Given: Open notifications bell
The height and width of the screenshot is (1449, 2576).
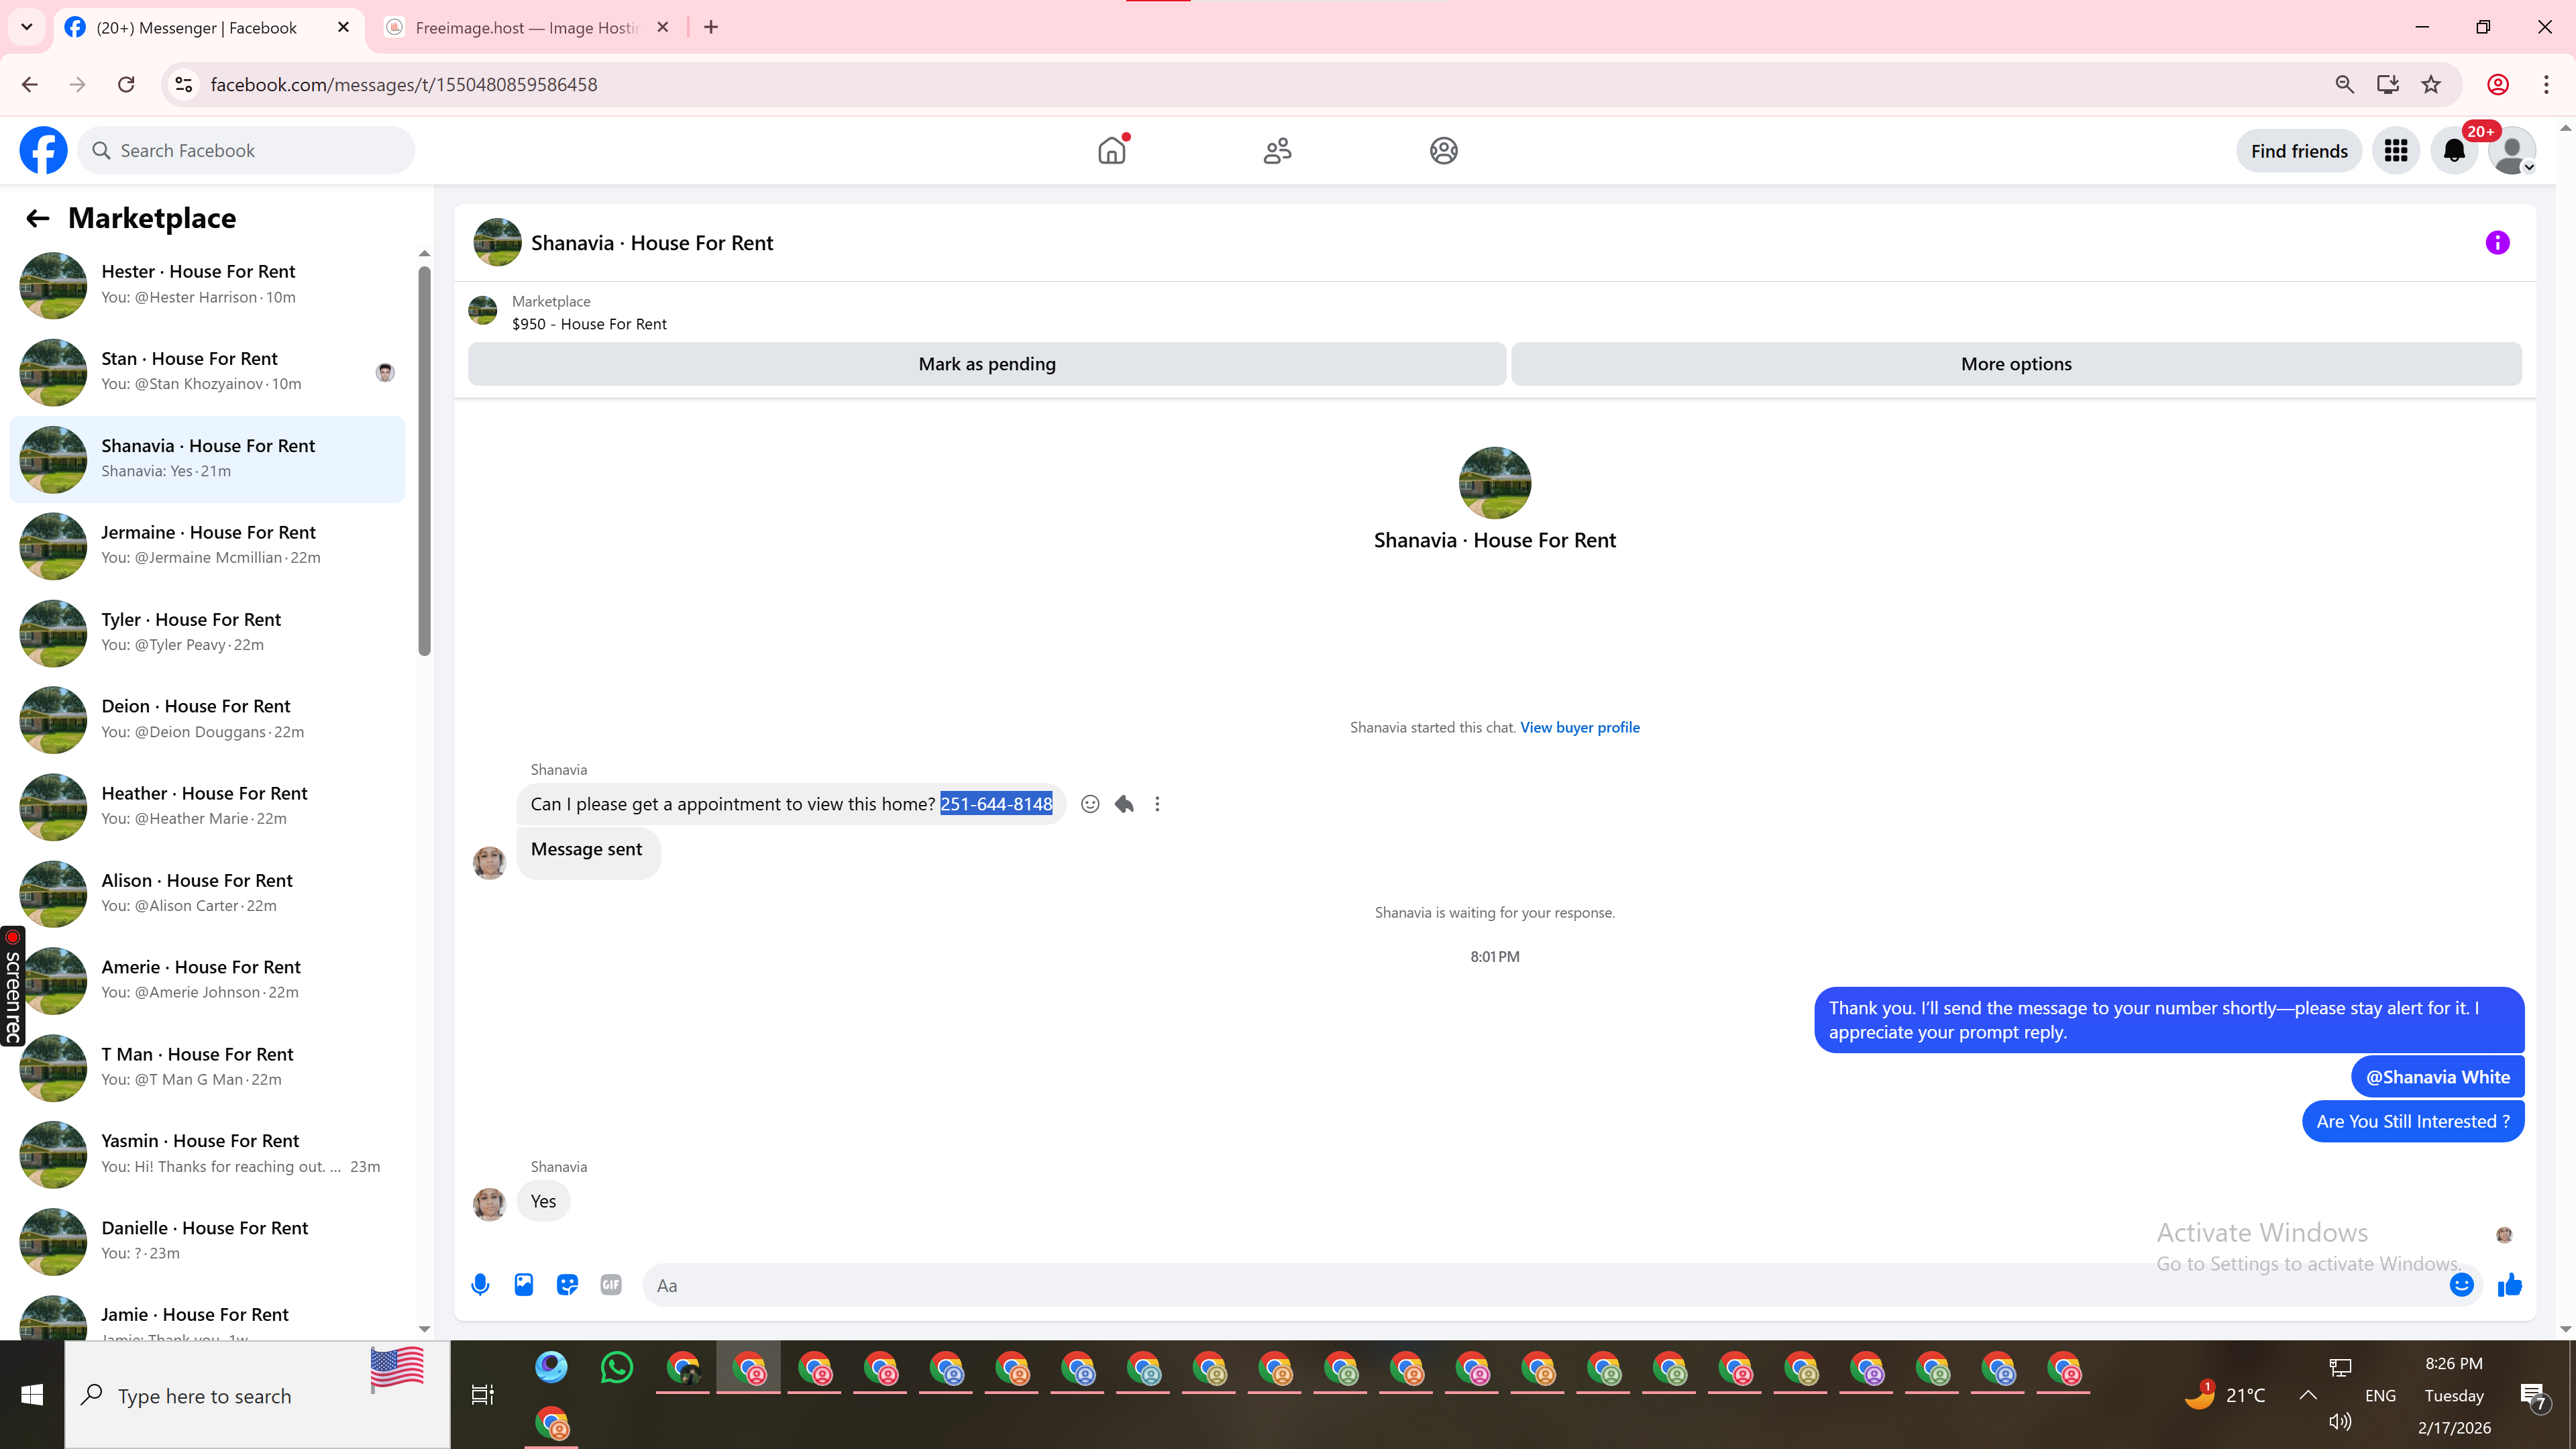Looking at the screenshot, I should 2454,151.
